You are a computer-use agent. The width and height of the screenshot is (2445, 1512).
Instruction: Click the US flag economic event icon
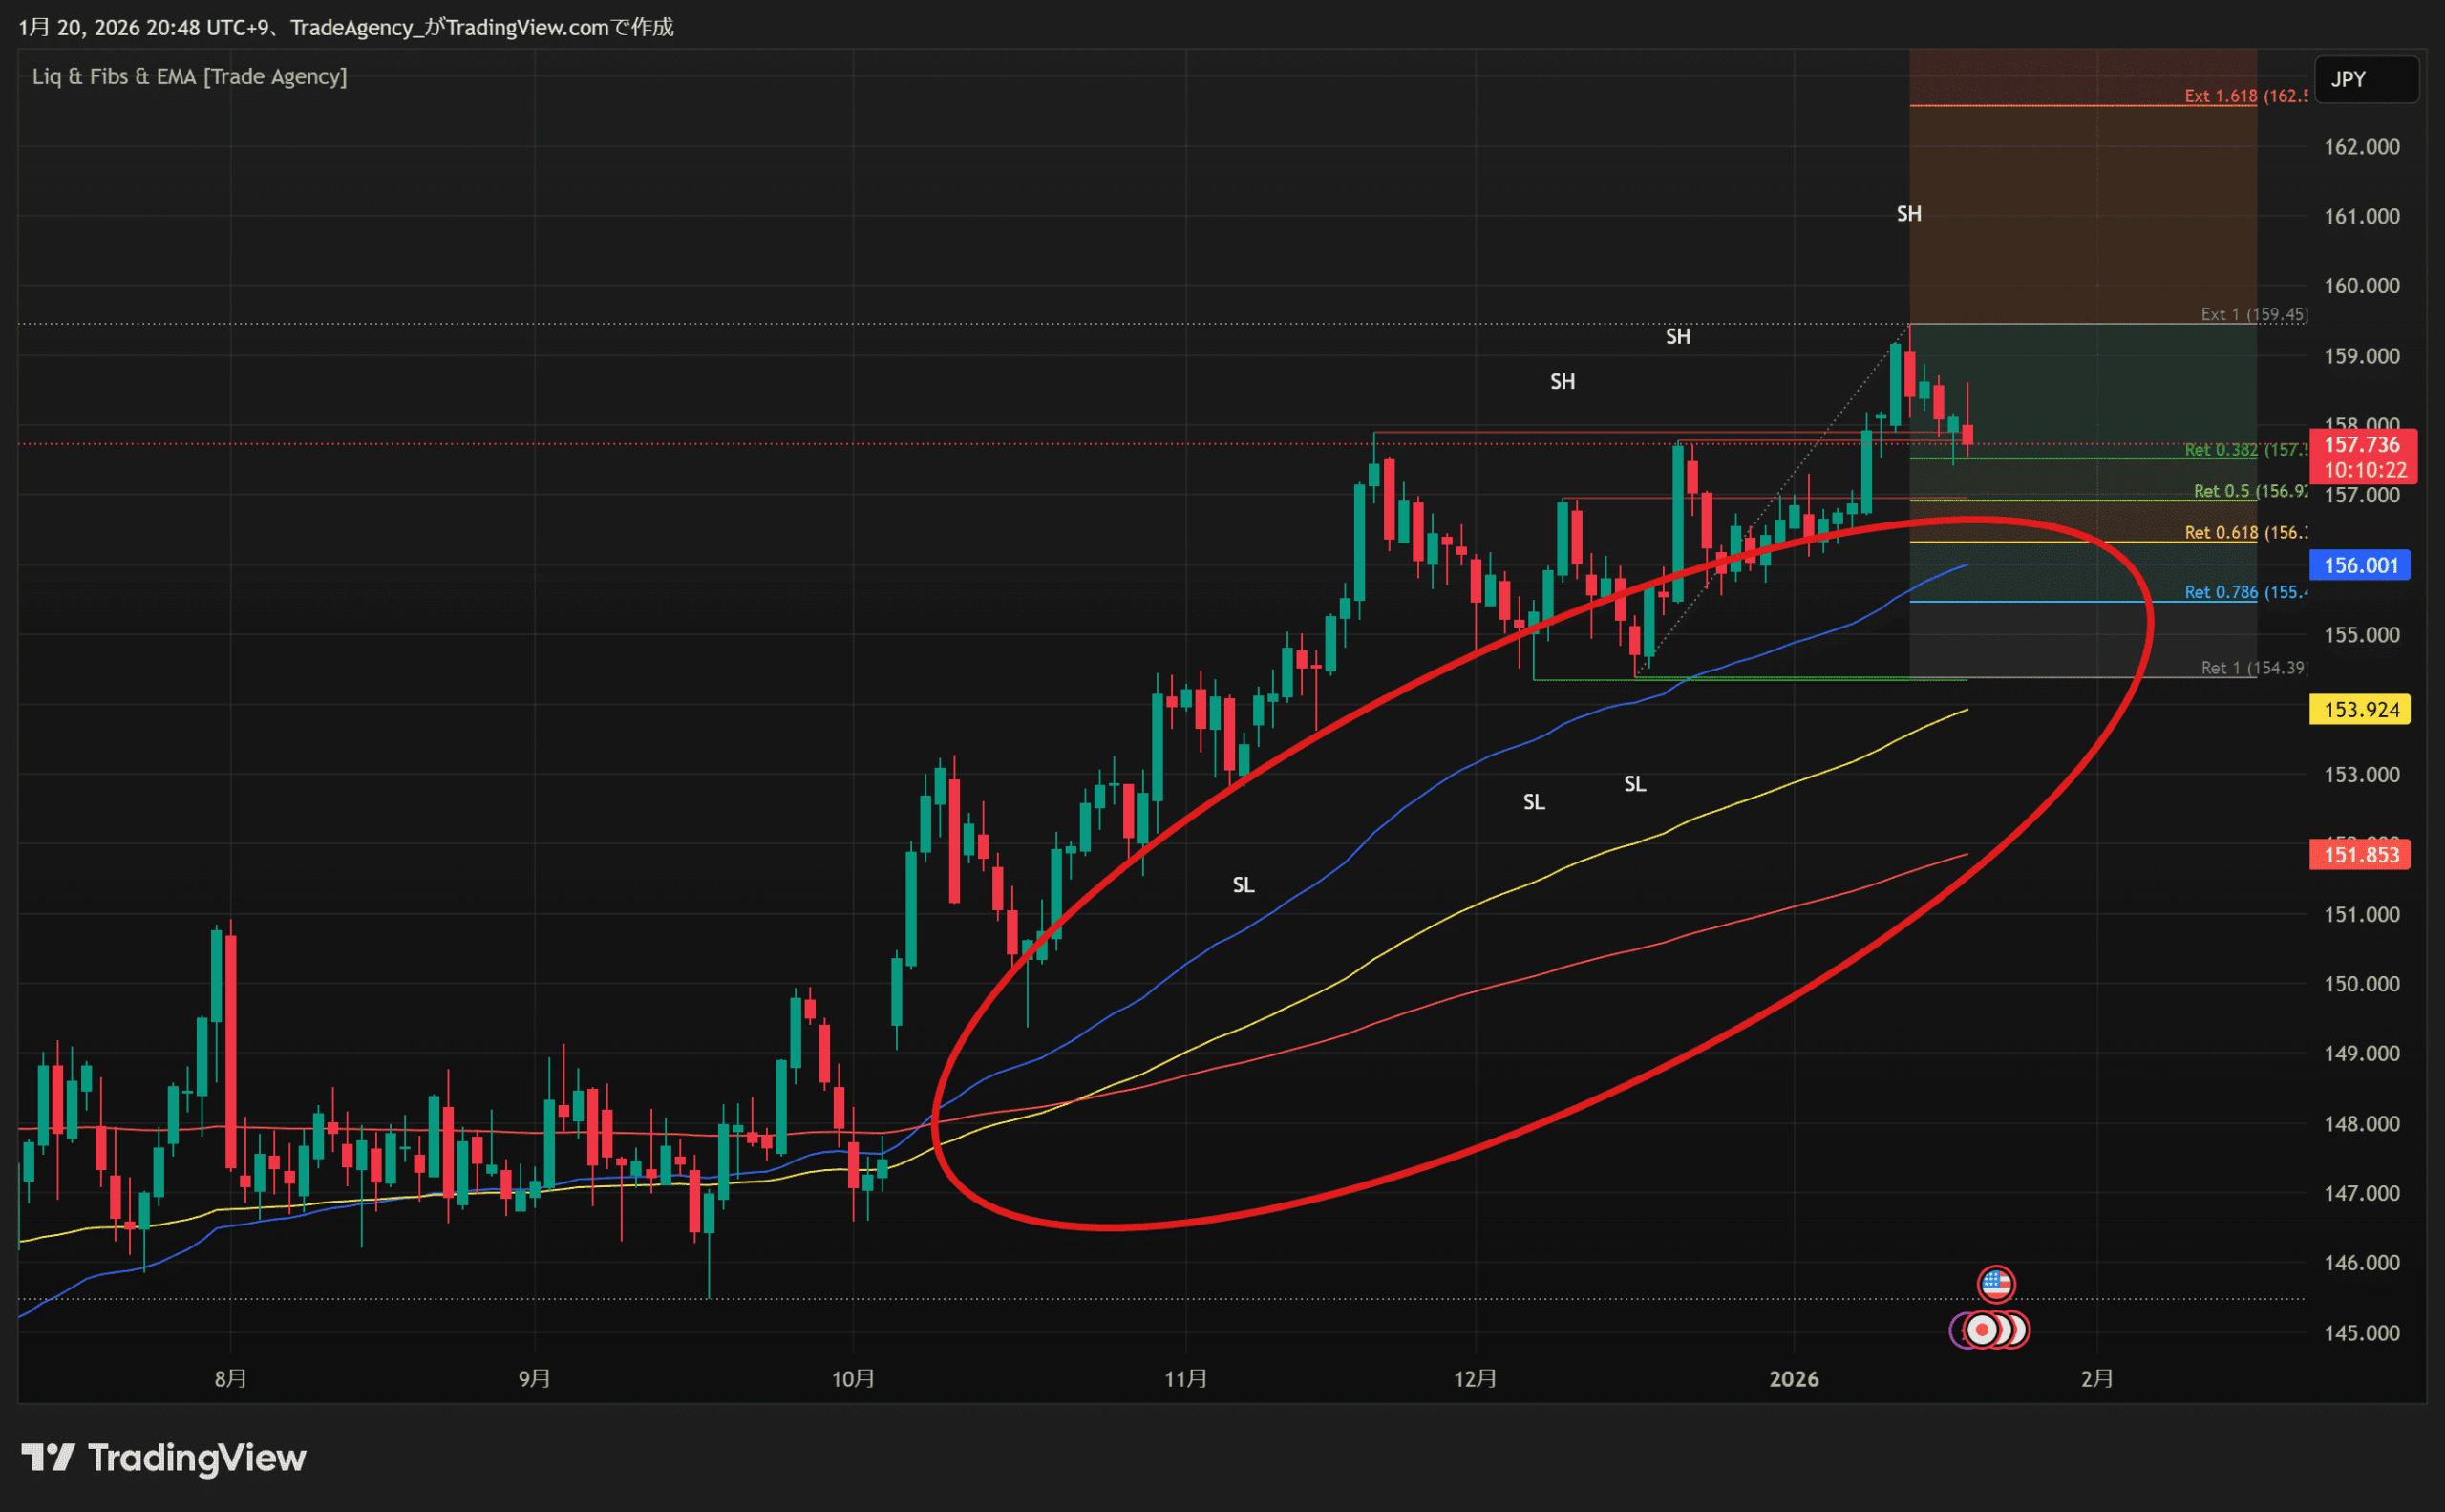tap(1995, 1284)
